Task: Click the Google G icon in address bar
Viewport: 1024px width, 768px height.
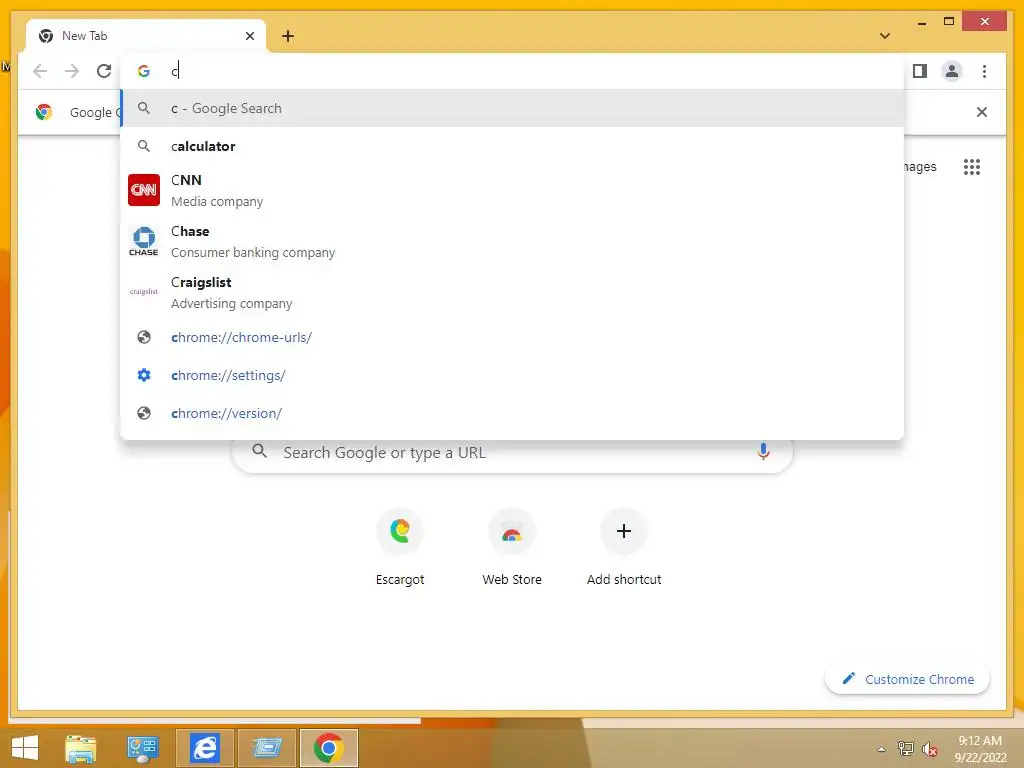Action: click(144, 71)
